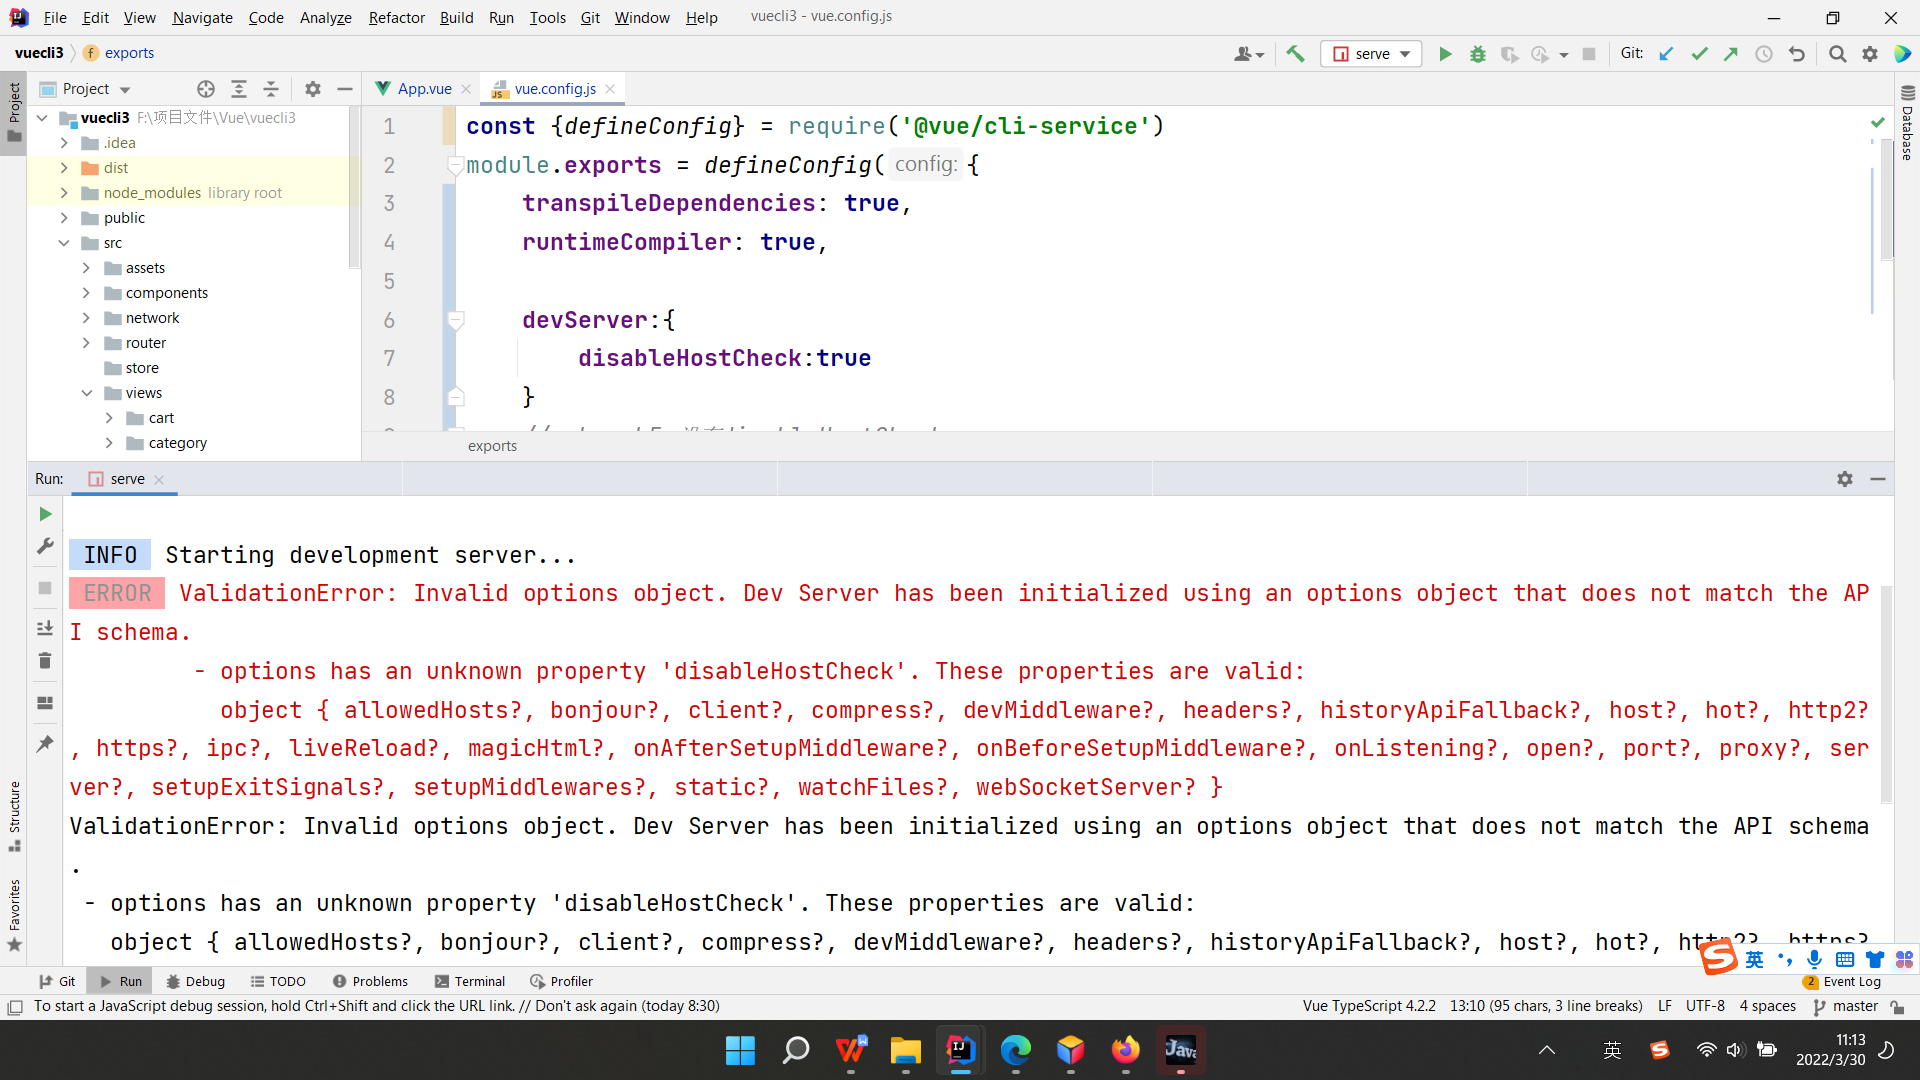This screenshot has height=1080, width=1920.
Task: Open the serve run configuration dropdown
Action: point(1371,54)
